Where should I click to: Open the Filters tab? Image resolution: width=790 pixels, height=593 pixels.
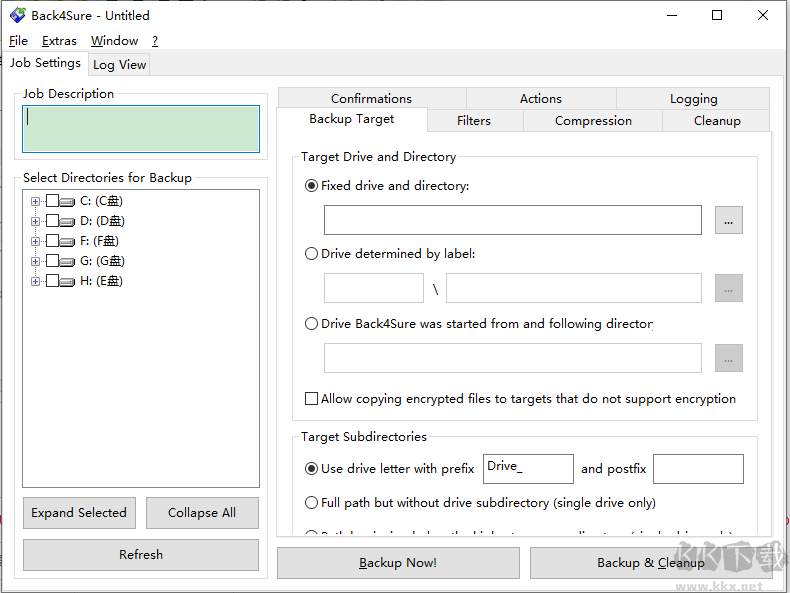coord(474,120)
